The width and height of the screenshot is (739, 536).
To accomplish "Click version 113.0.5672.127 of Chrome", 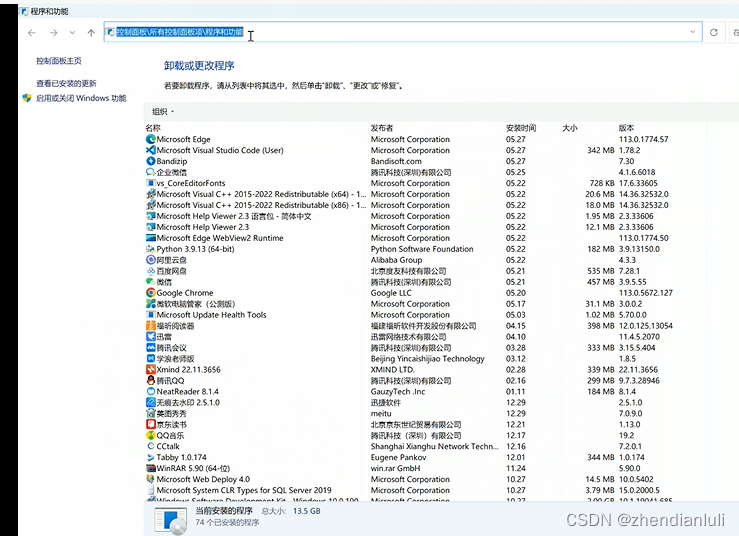I will point(646,293).
